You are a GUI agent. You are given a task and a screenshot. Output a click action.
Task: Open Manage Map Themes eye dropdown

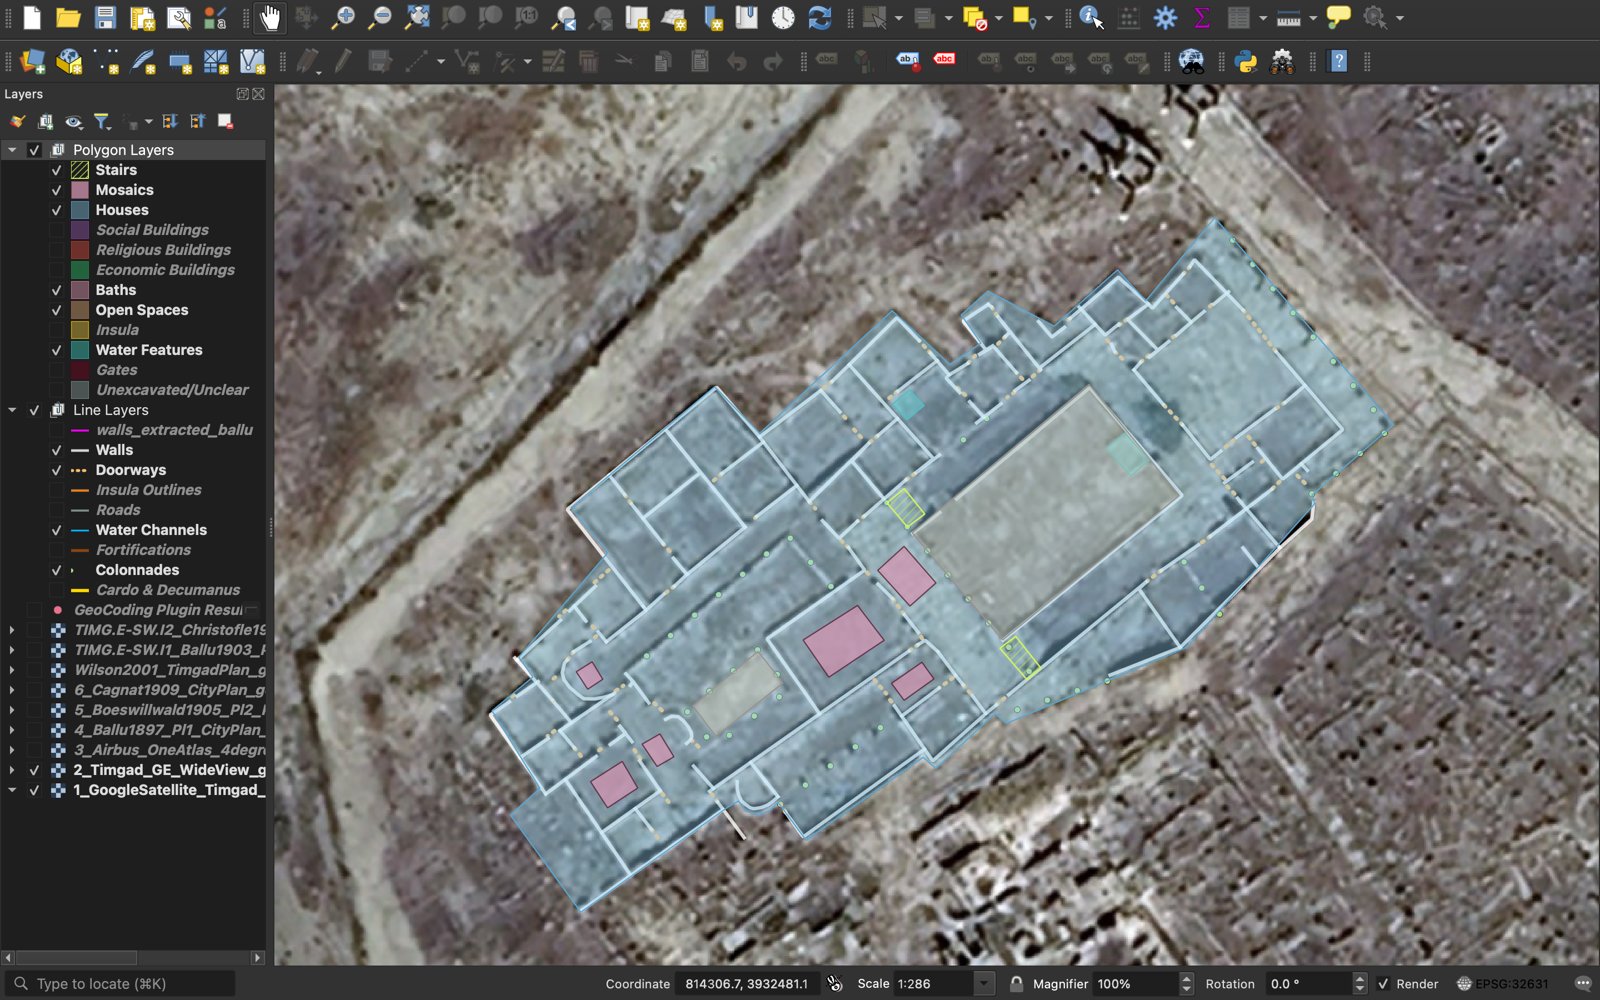tap(73, 121)
